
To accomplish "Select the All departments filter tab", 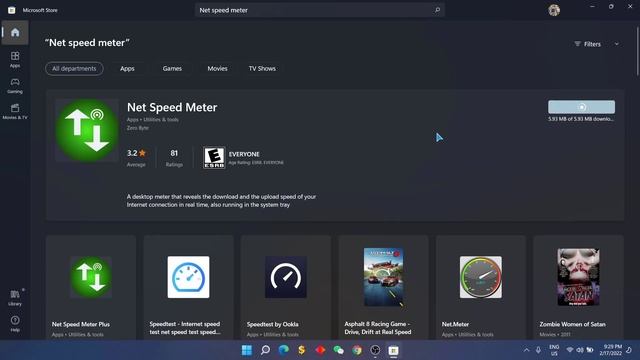I will point(74,69).
